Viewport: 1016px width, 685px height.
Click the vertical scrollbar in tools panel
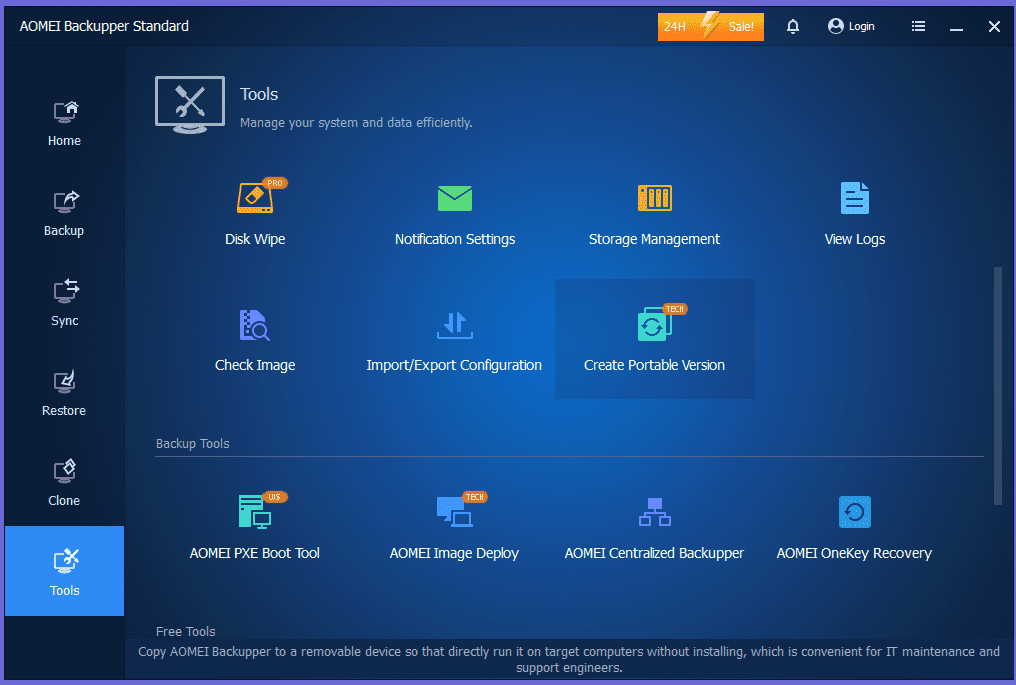tap(998, 386)
